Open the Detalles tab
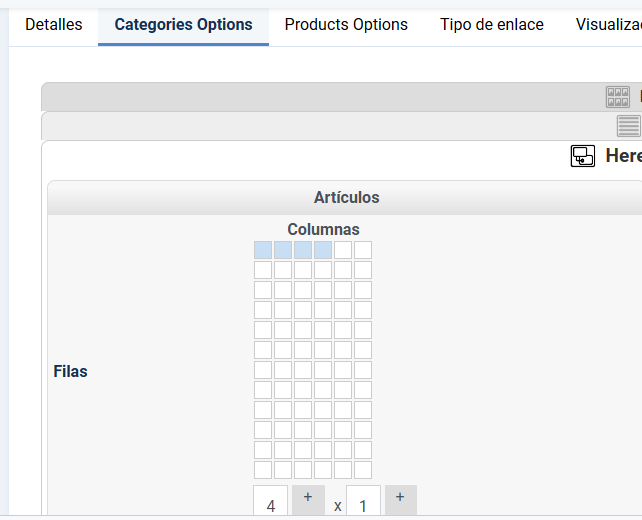This screenshot has width=642, height=520. point(54,25)
